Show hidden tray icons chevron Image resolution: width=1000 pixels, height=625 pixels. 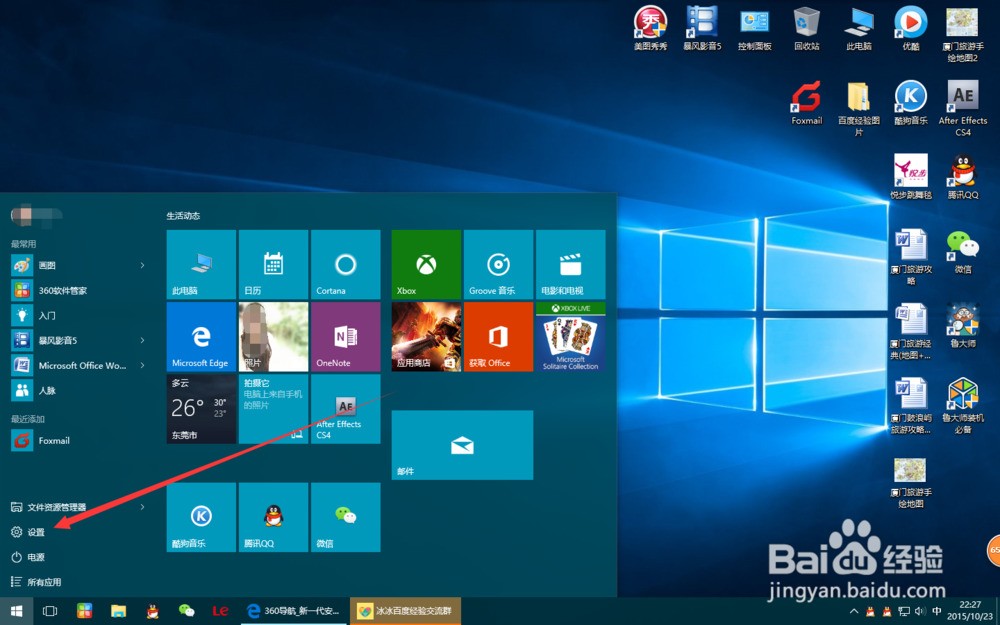pos(854,612)
